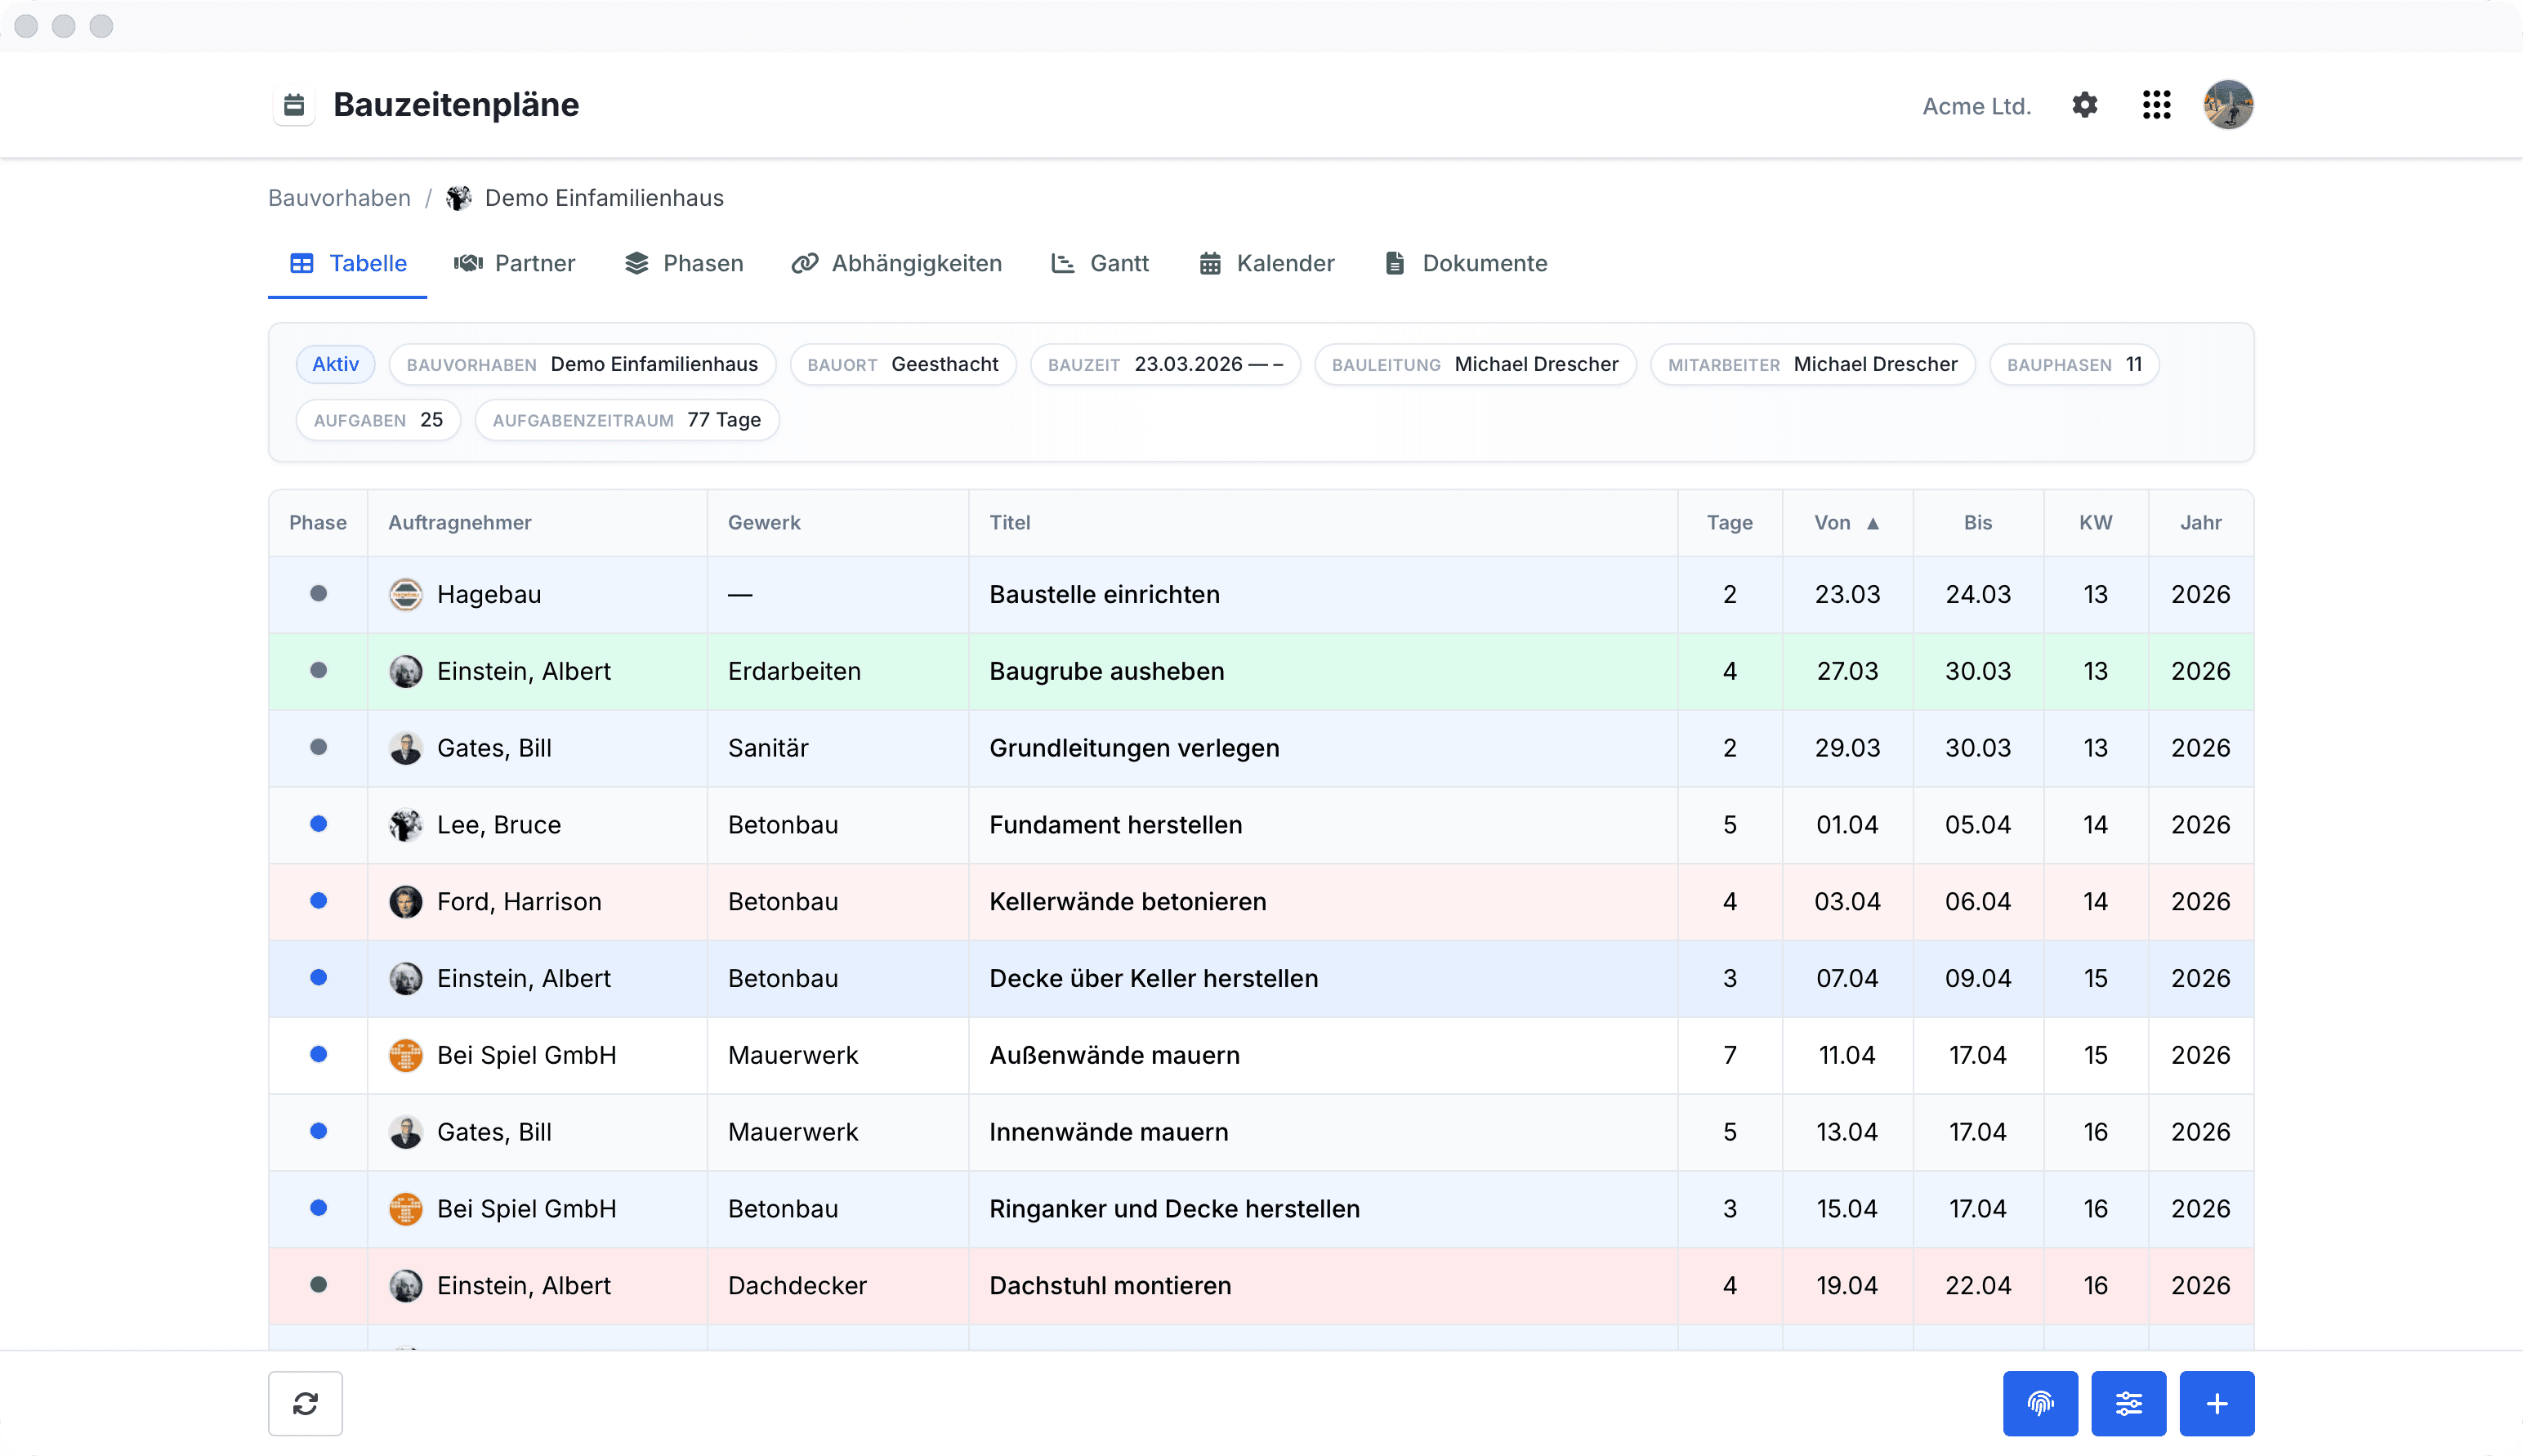This screenshot has width=2523, height=1456.
Task: Sort by the Tage column header
Action: pyautogui.click(x=1729, y=523)
